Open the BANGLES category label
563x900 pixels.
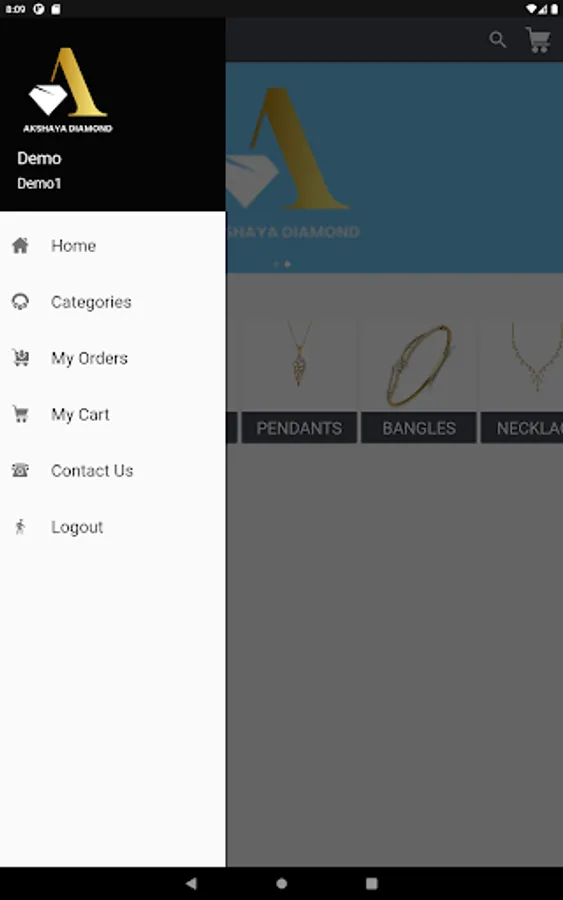(419, 428)
